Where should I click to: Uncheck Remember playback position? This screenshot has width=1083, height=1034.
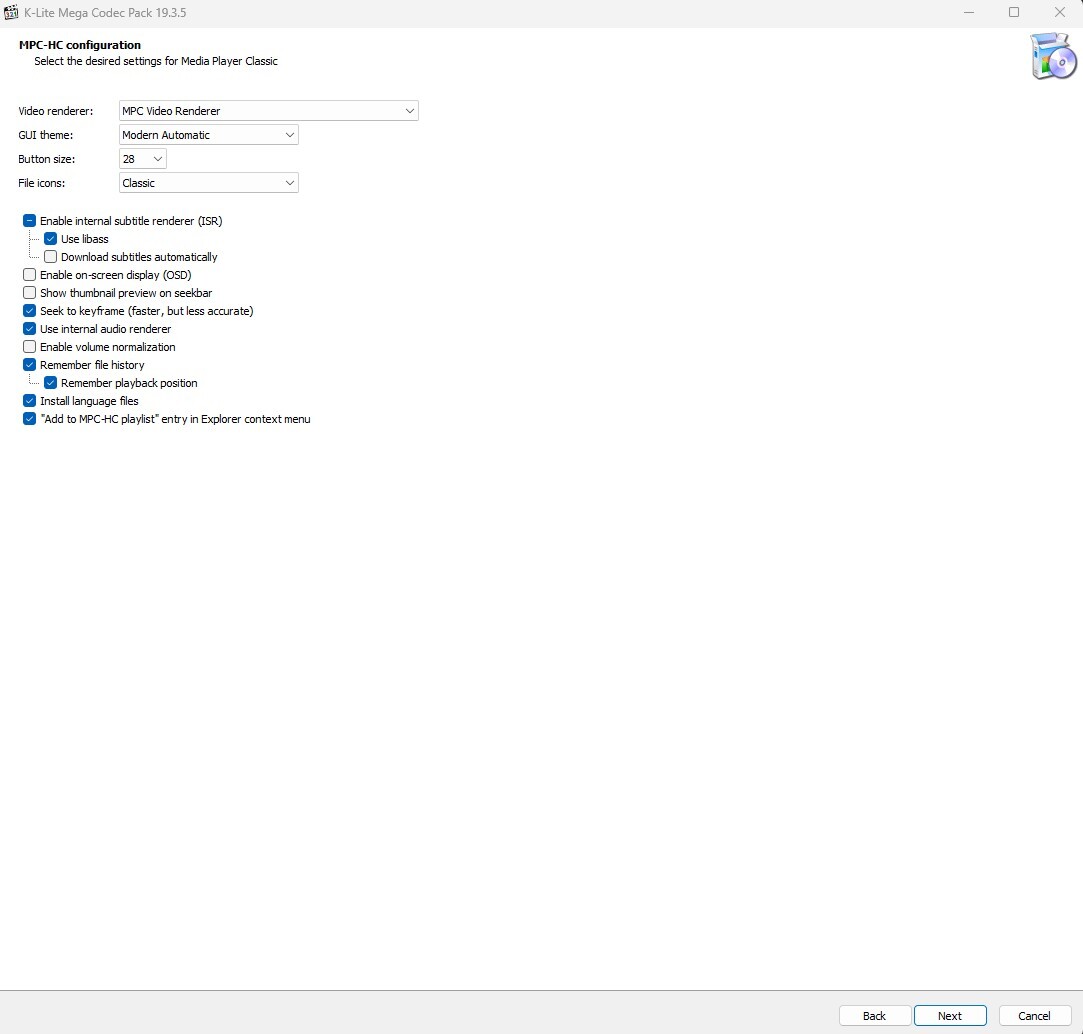(51, 383)
